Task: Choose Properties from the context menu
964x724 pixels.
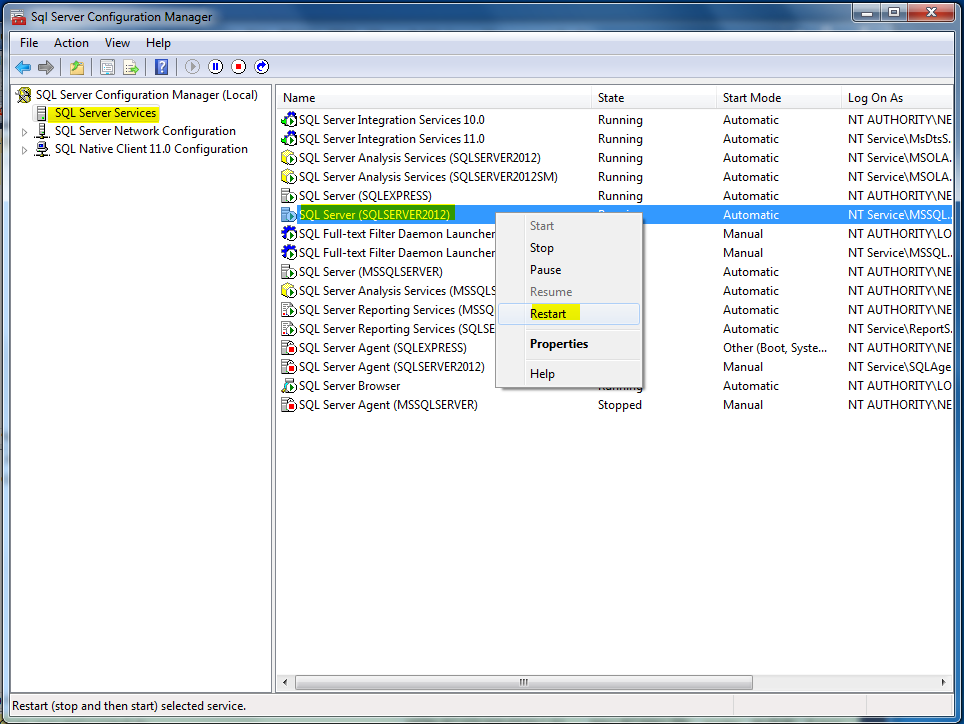Action: (569, 344)
